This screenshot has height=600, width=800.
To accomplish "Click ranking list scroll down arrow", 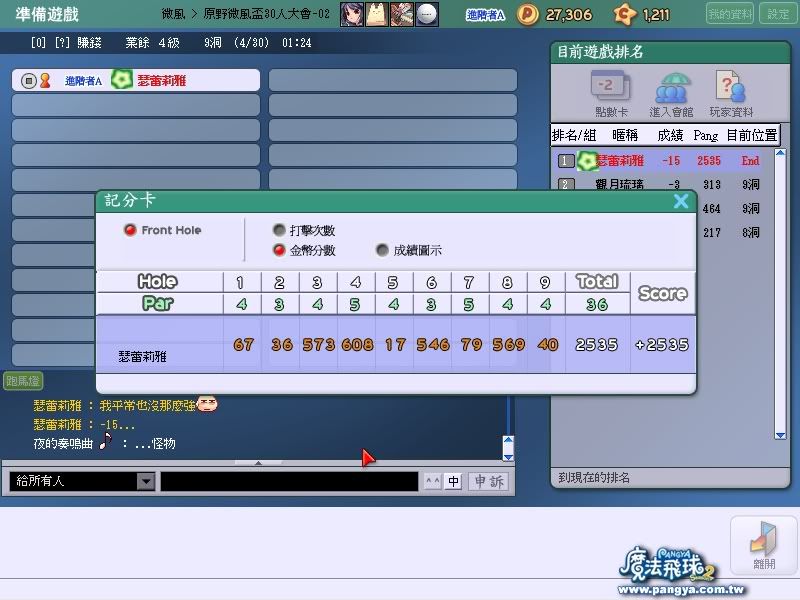I will pos(780,435).
